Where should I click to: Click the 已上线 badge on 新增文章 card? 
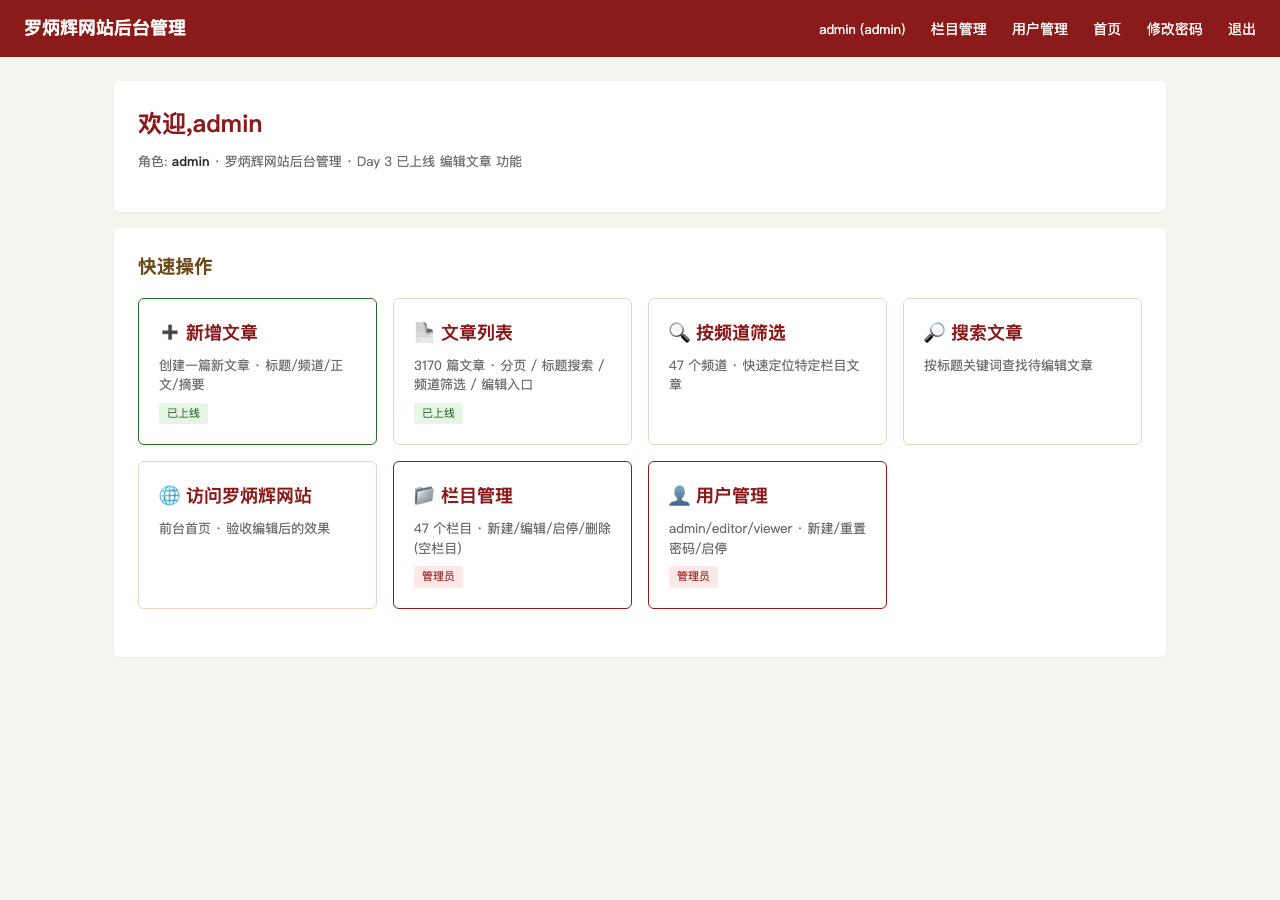183,413
